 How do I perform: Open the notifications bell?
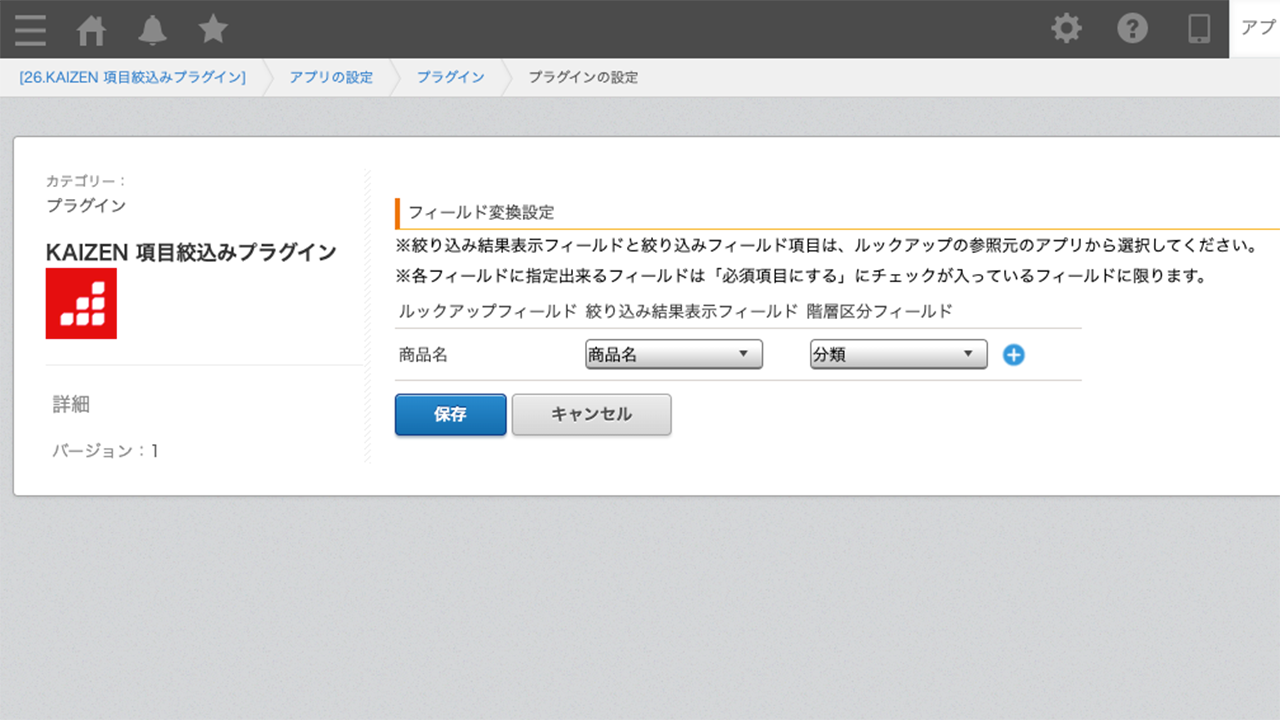point(153,30)
